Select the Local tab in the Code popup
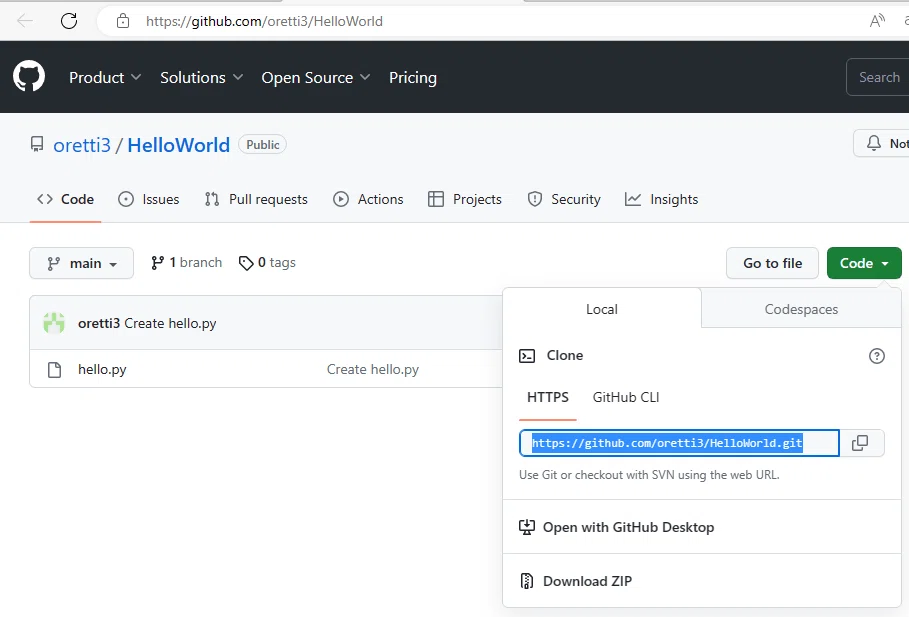 [602, 309]
